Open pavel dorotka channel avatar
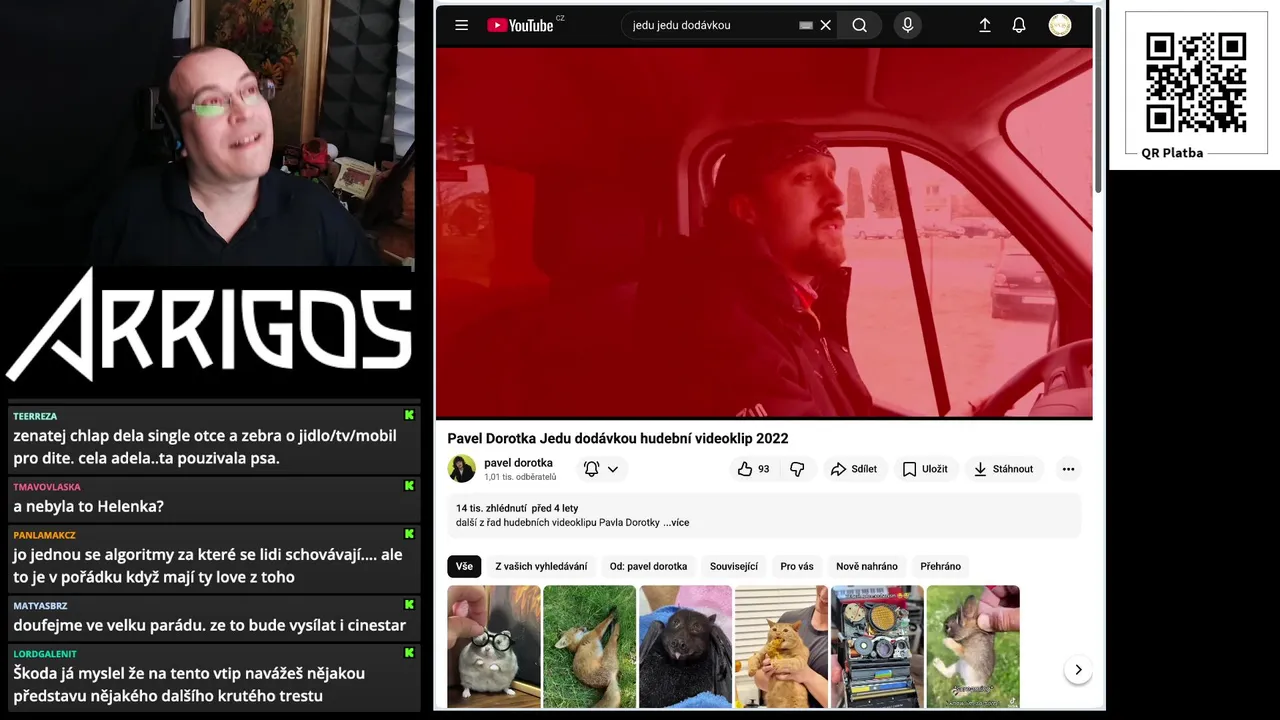This screenshot has width=1280, height=720. click(x=462, y=469)
